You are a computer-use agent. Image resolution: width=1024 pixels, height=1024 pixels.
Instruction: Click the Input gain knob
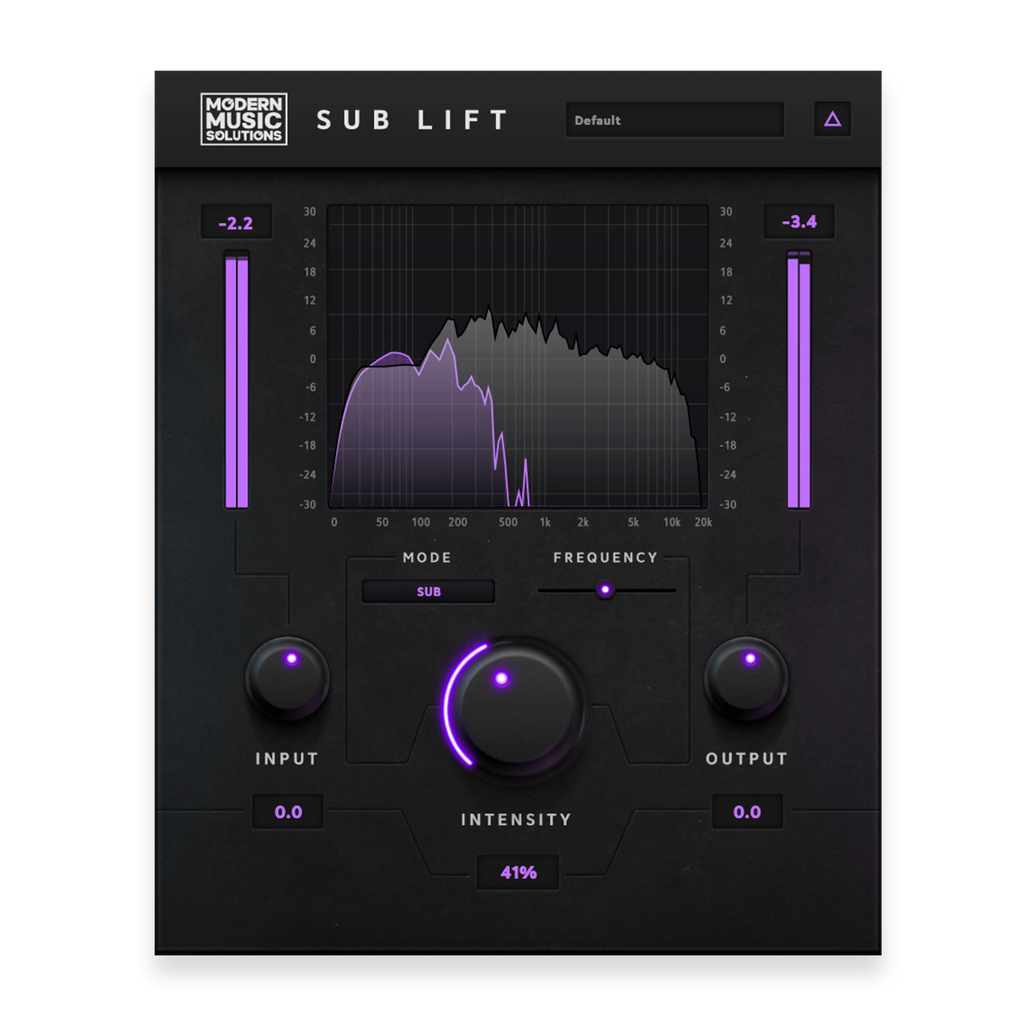coord(288,678)
